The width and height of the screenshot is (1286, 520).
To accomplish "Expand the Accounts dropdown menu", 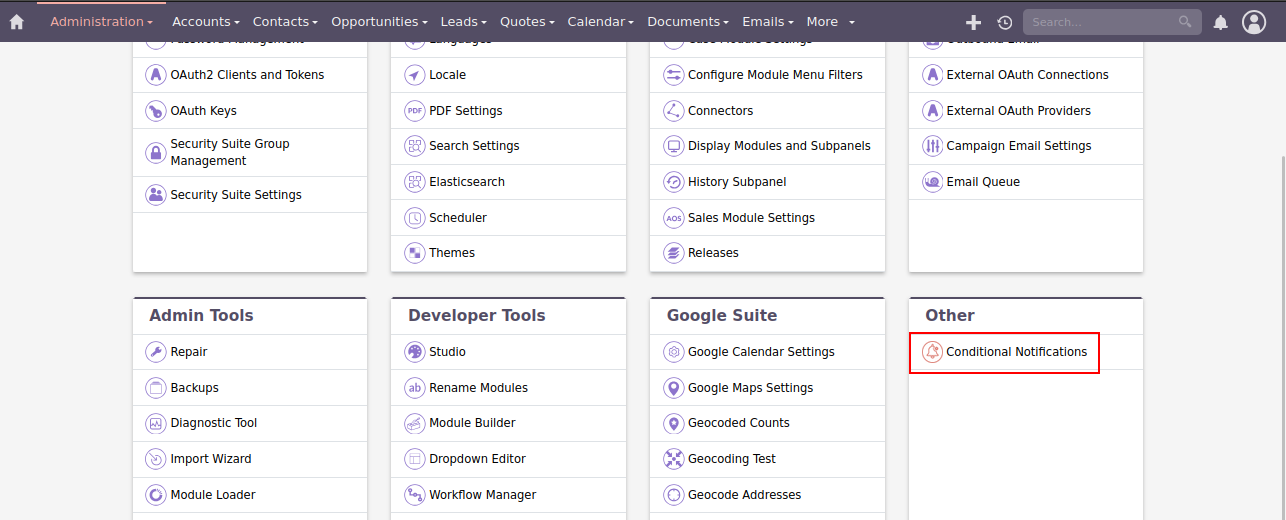I will (x=205, y=22).
